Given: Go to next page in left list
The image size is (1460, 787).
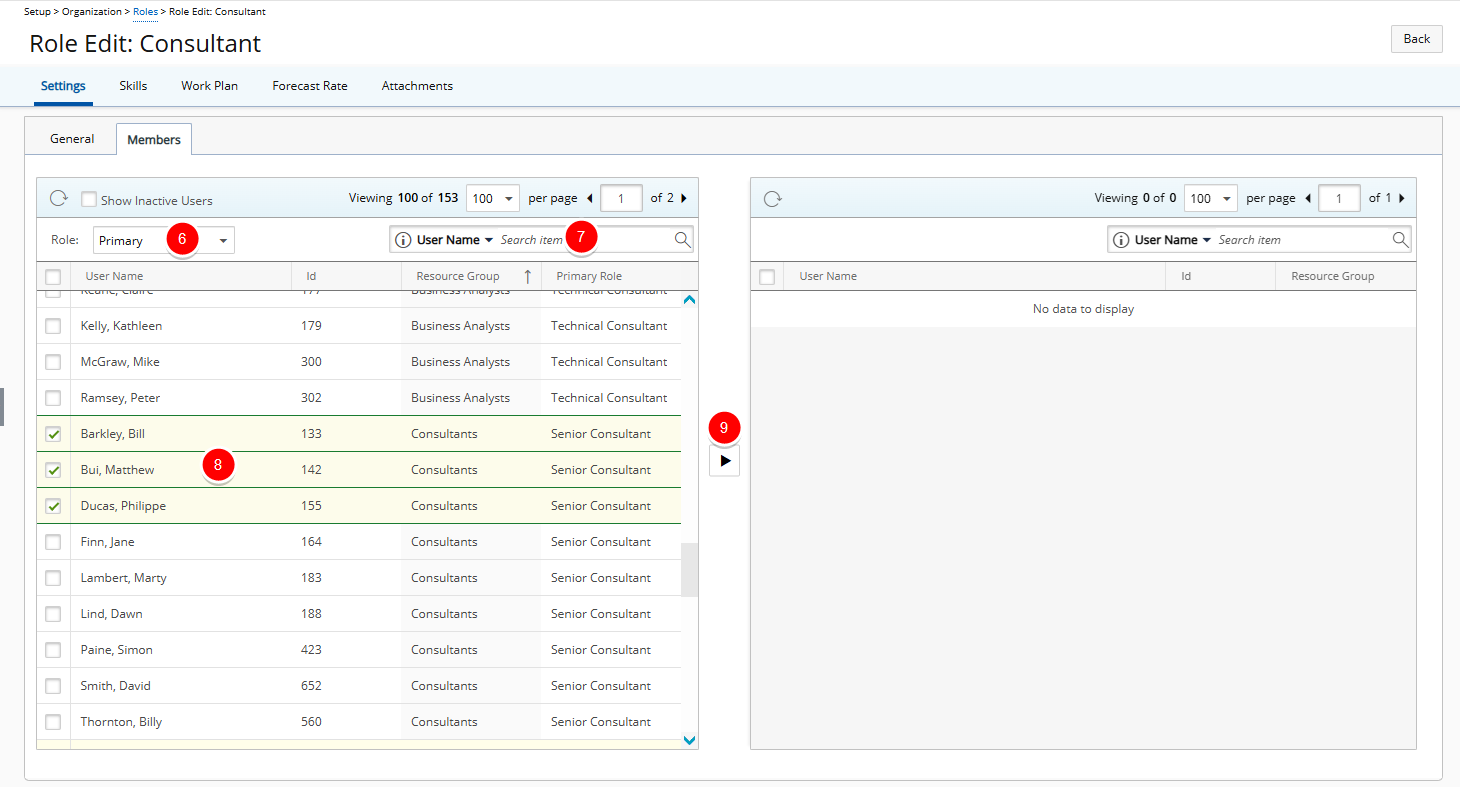Looking at the screenshot, I should click(x=684, y=198).
